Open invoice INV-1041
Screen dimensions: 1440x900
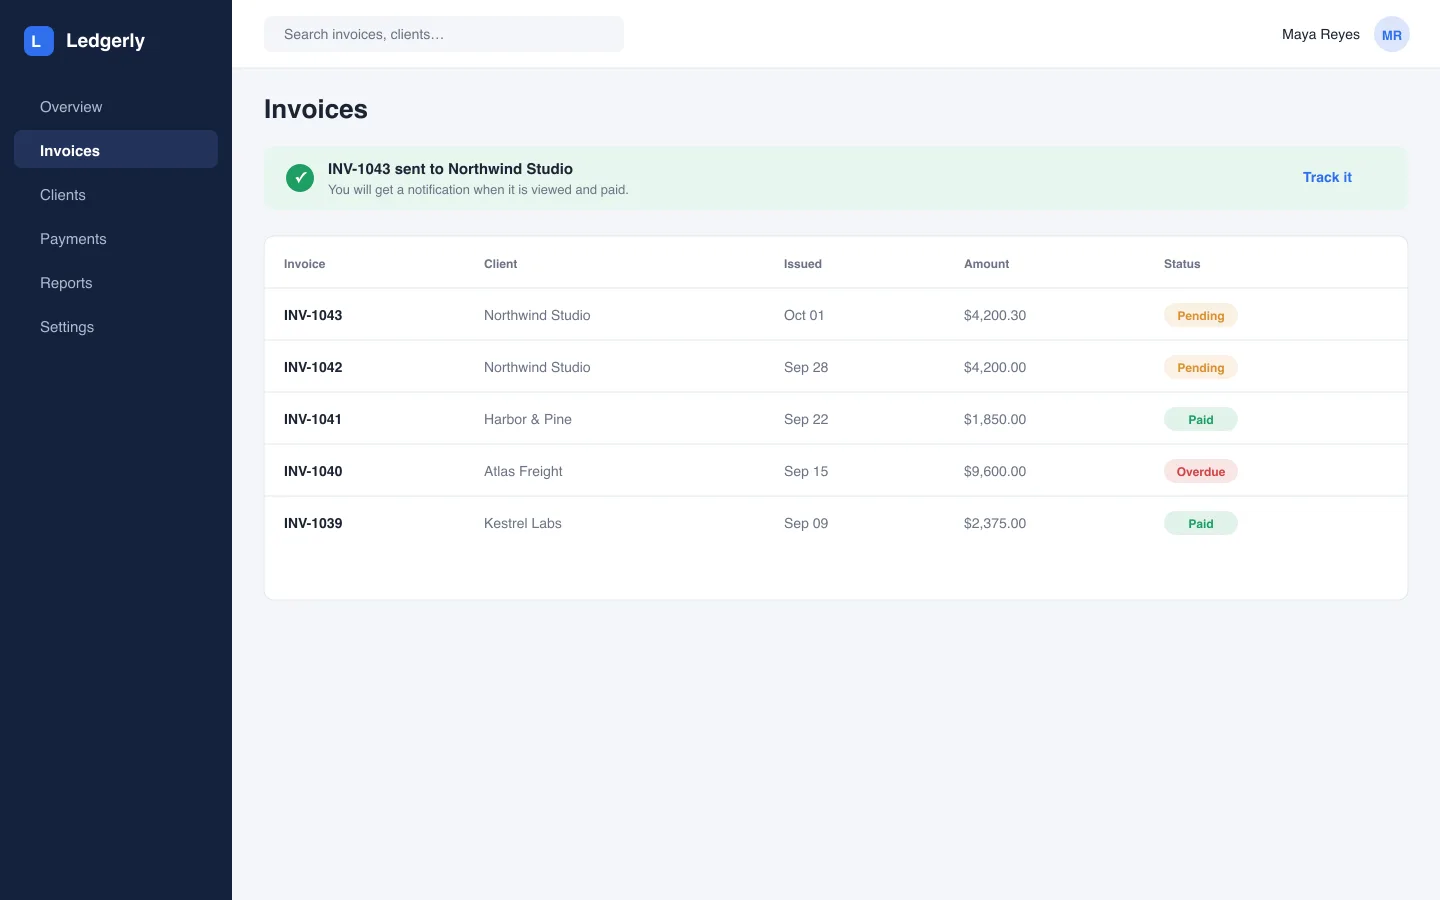click(313, 419)
